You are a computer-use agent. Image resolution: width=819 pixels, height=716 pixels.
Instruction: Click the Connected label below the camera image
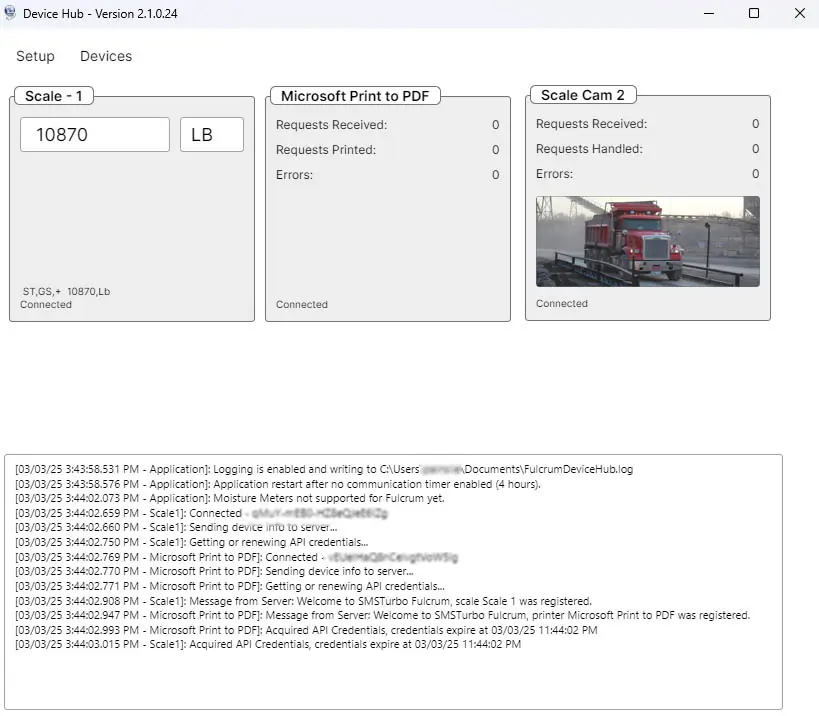coord(561,302)
